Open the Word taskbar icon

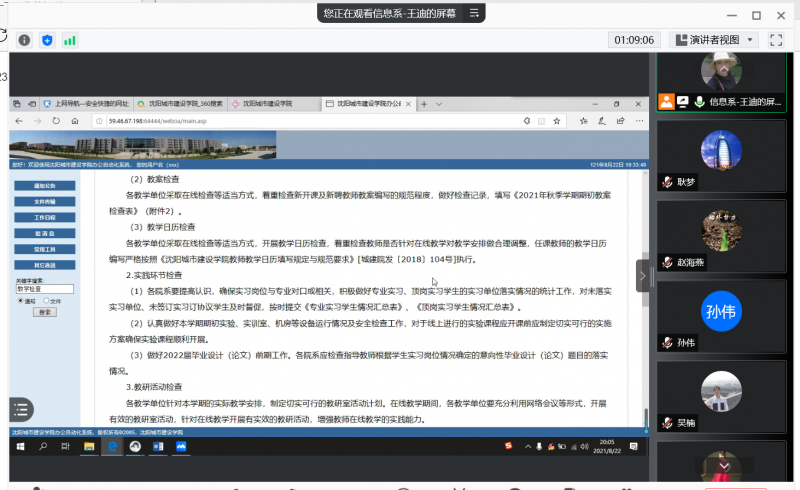[x=158, y=446]
